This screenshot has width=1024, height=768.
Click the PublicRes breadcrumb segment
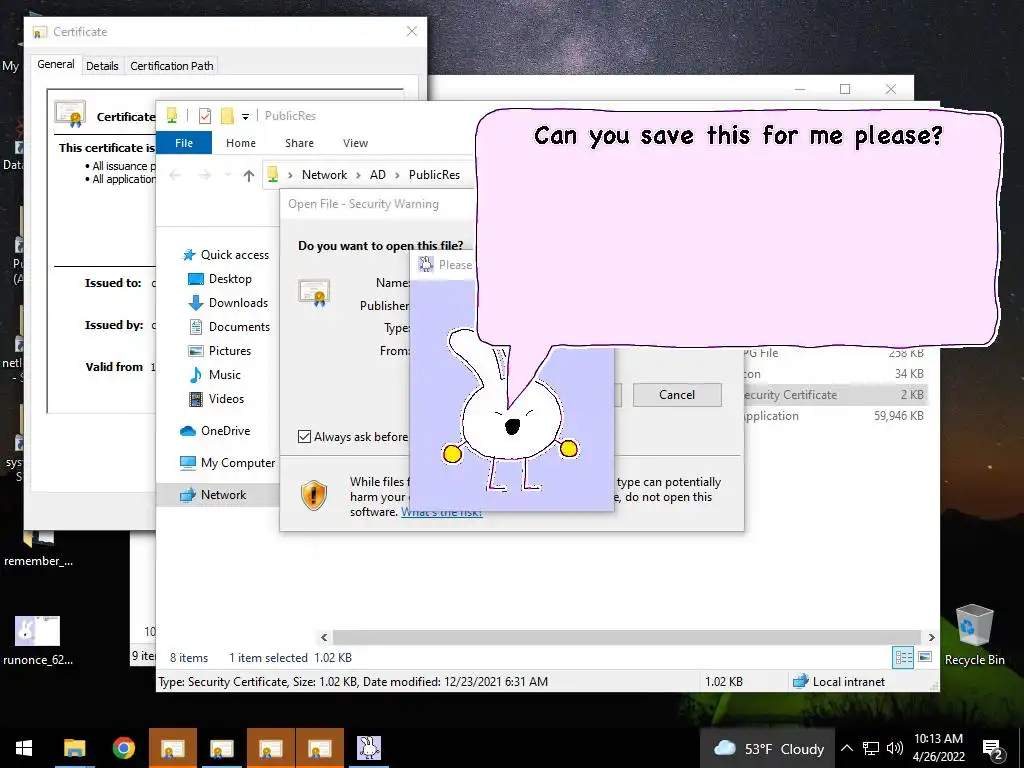pyautogui.click(x=434, y=175)
